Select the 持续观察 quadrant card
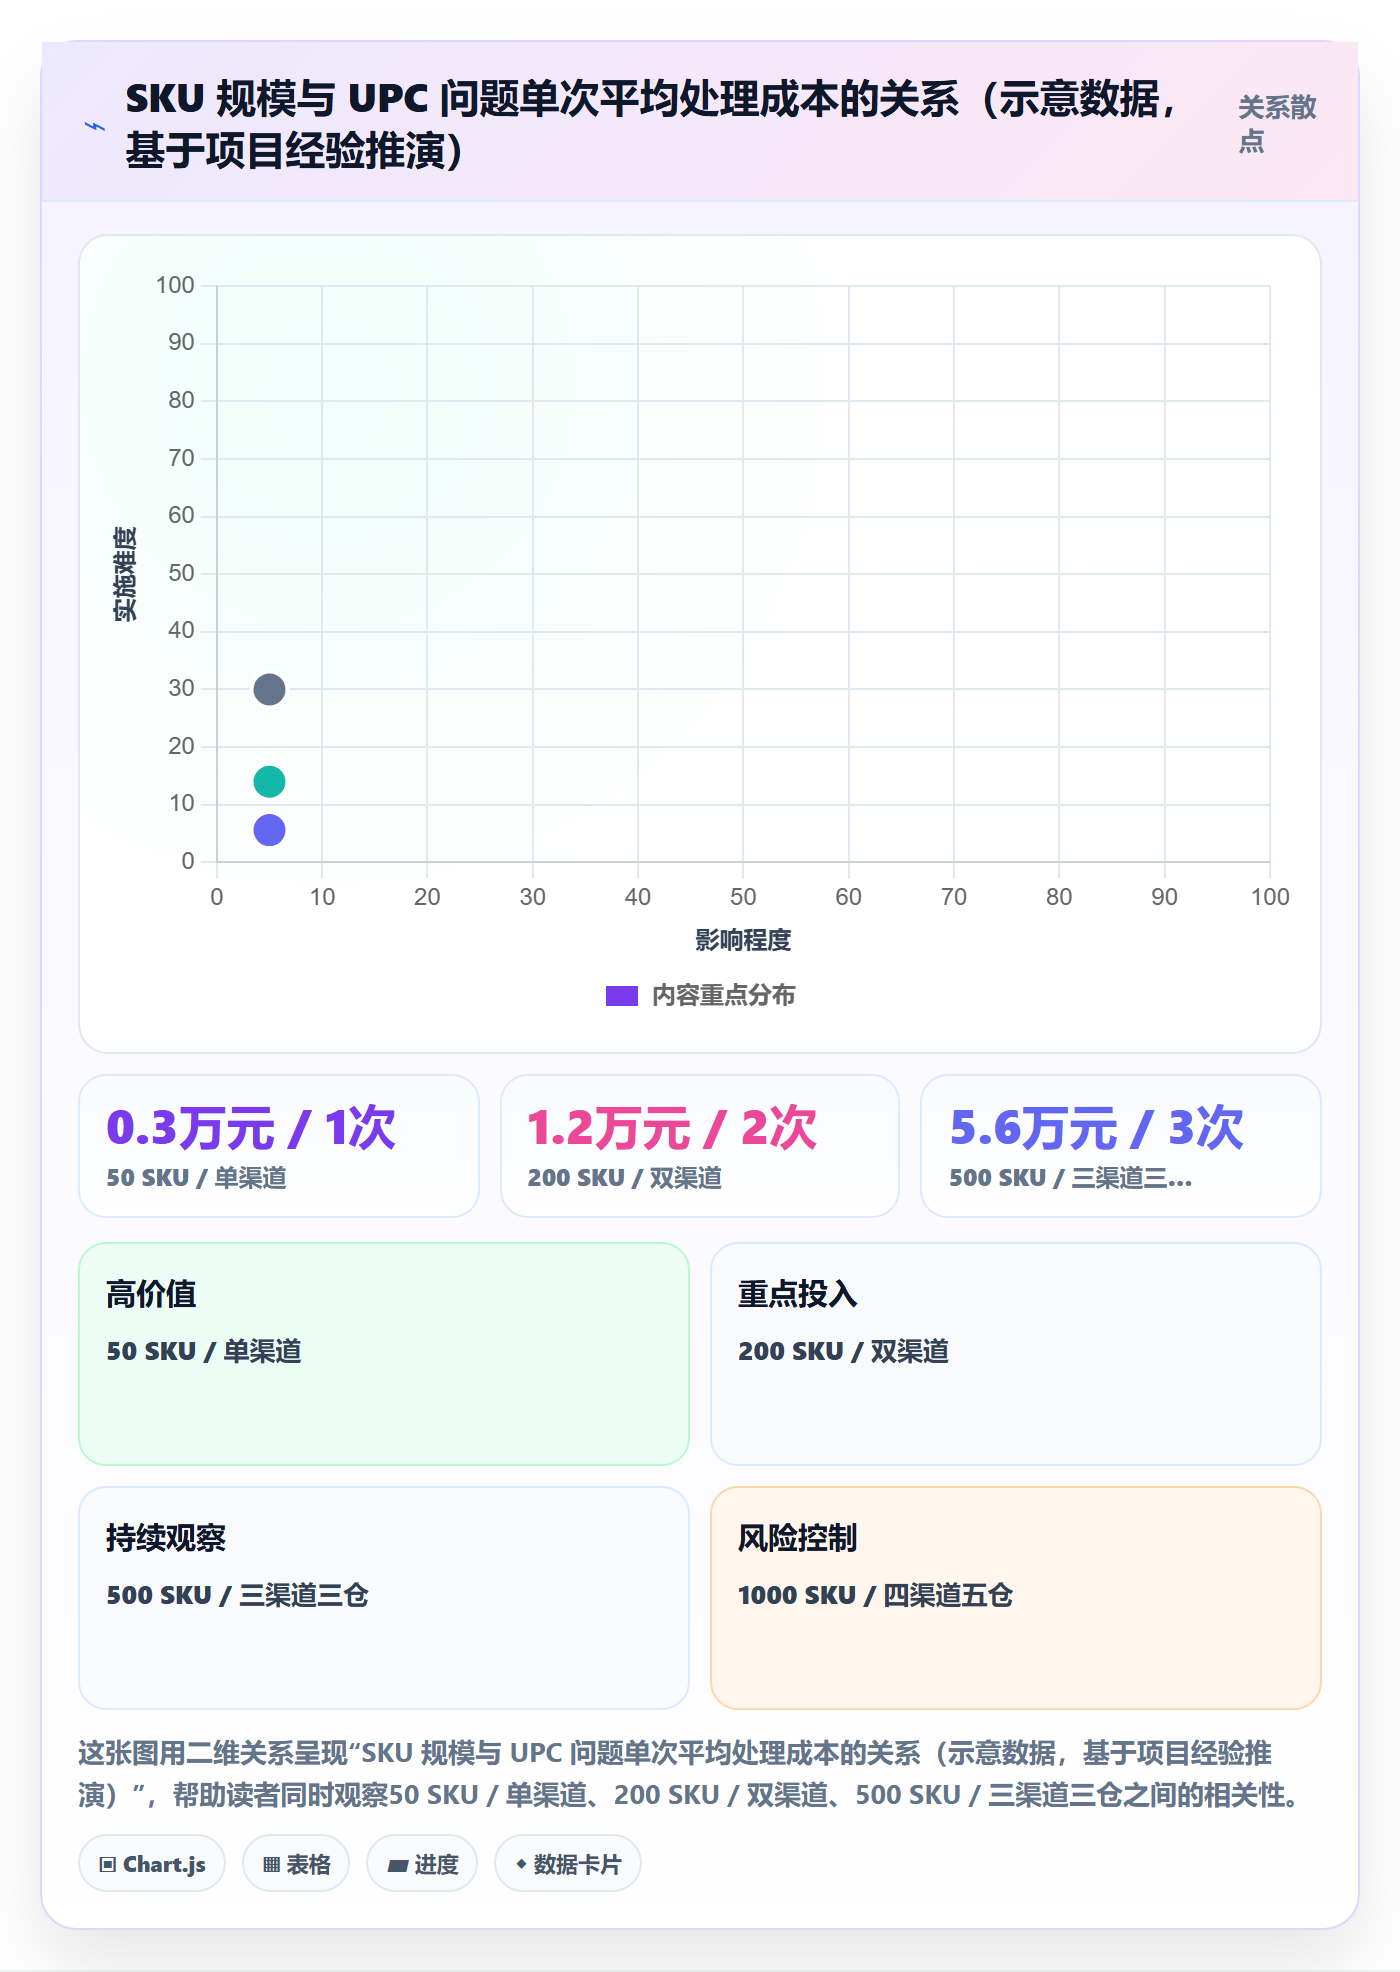Viewport: 1400px width, 1972px height. point(384,1598)
